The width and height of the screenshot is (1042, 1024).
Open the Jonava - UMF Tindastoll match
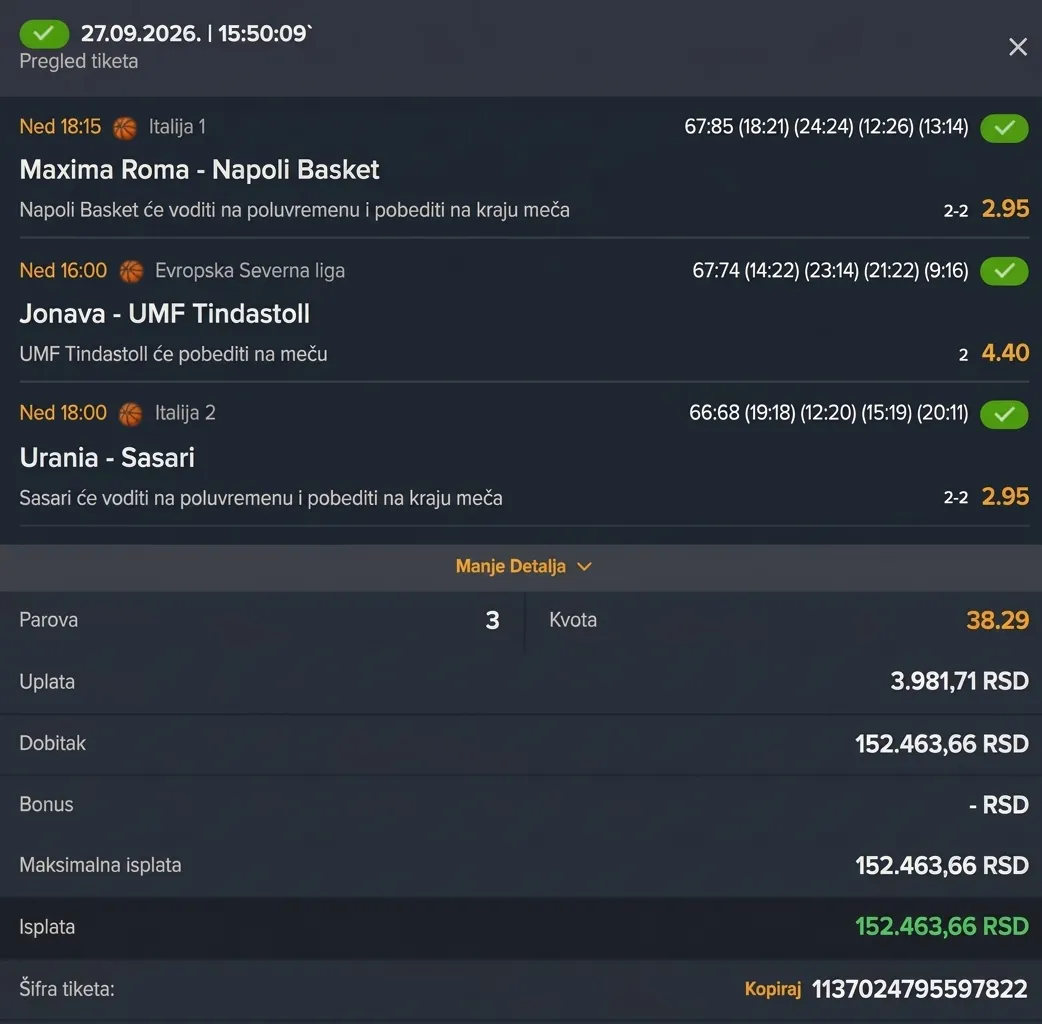coord(165,314)
